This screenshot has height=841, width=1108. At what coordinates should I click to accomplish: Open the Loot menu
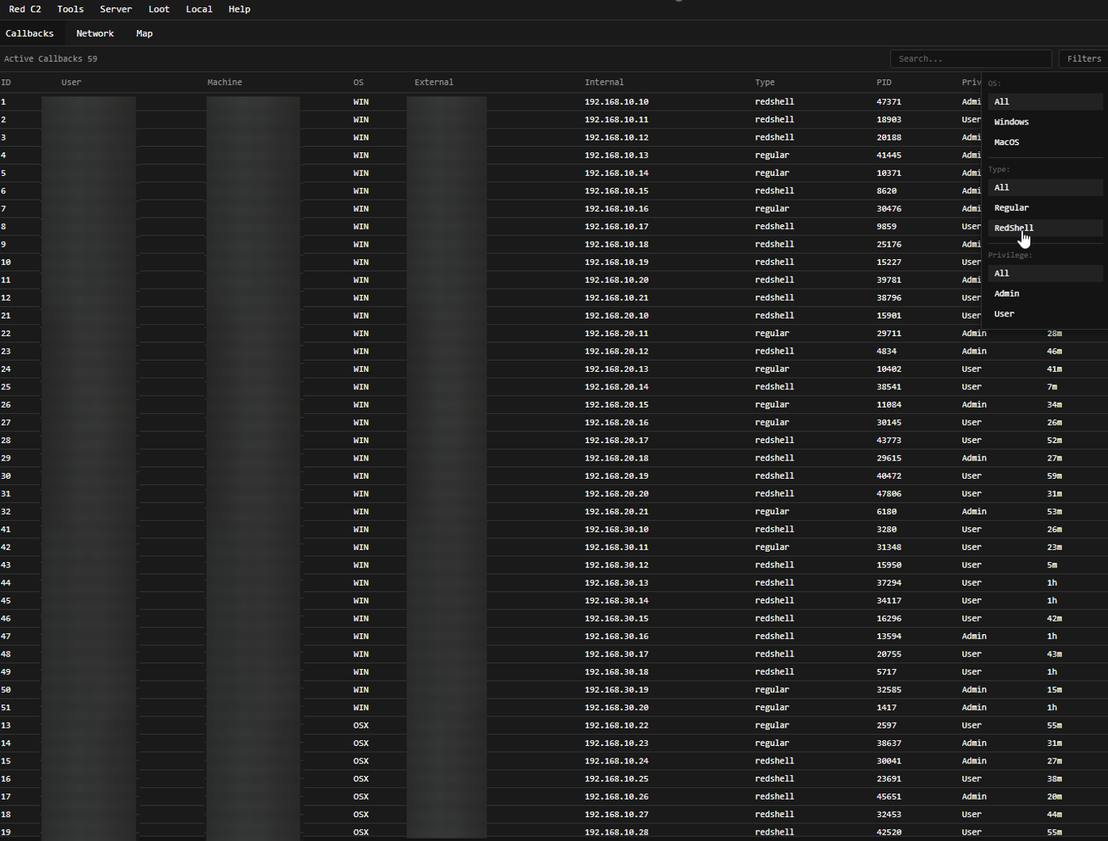tap(159, 9)
